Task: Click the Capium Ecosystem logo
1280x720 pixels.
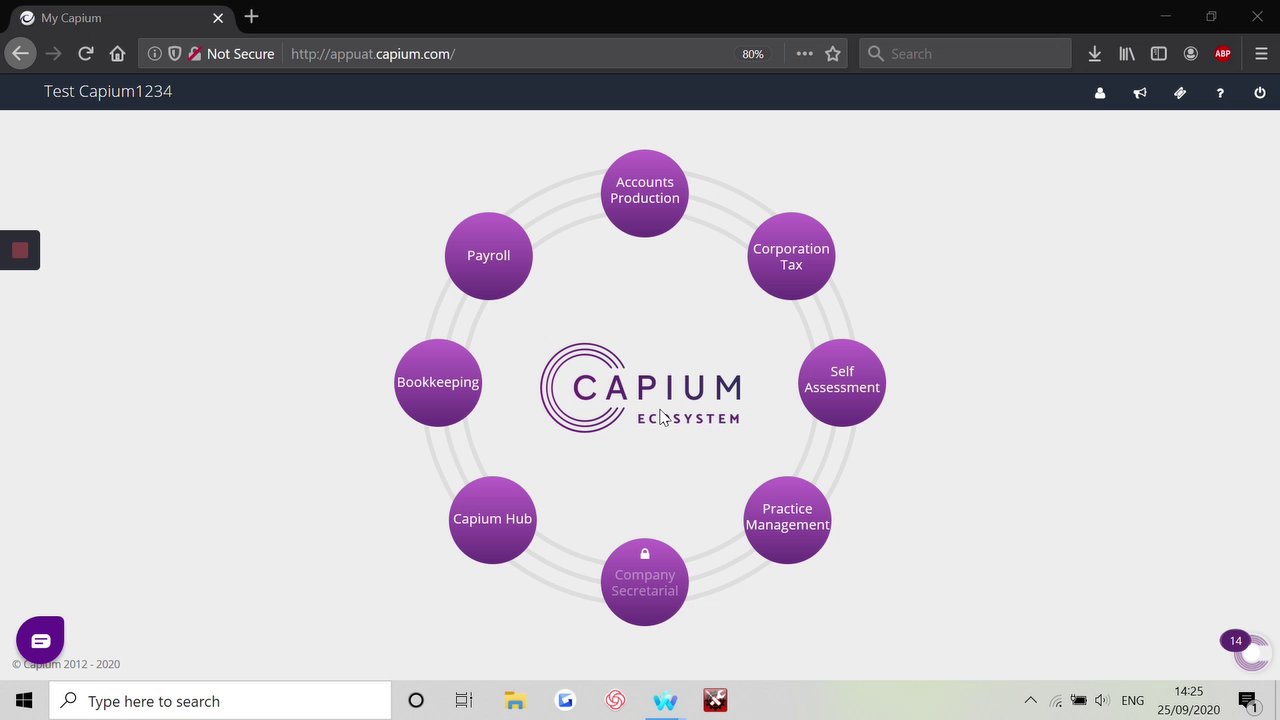Action: coord(641,388)
